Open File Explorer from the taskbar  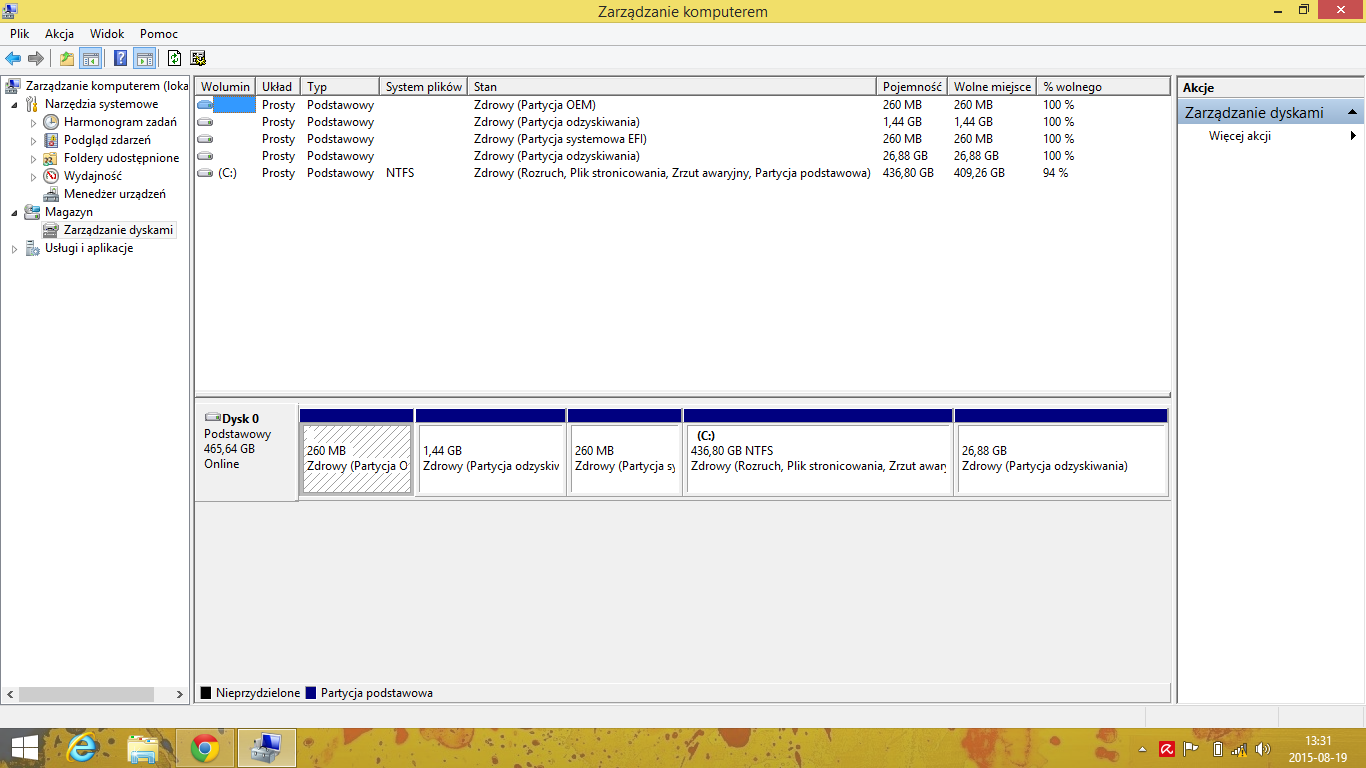pos(143,748)
